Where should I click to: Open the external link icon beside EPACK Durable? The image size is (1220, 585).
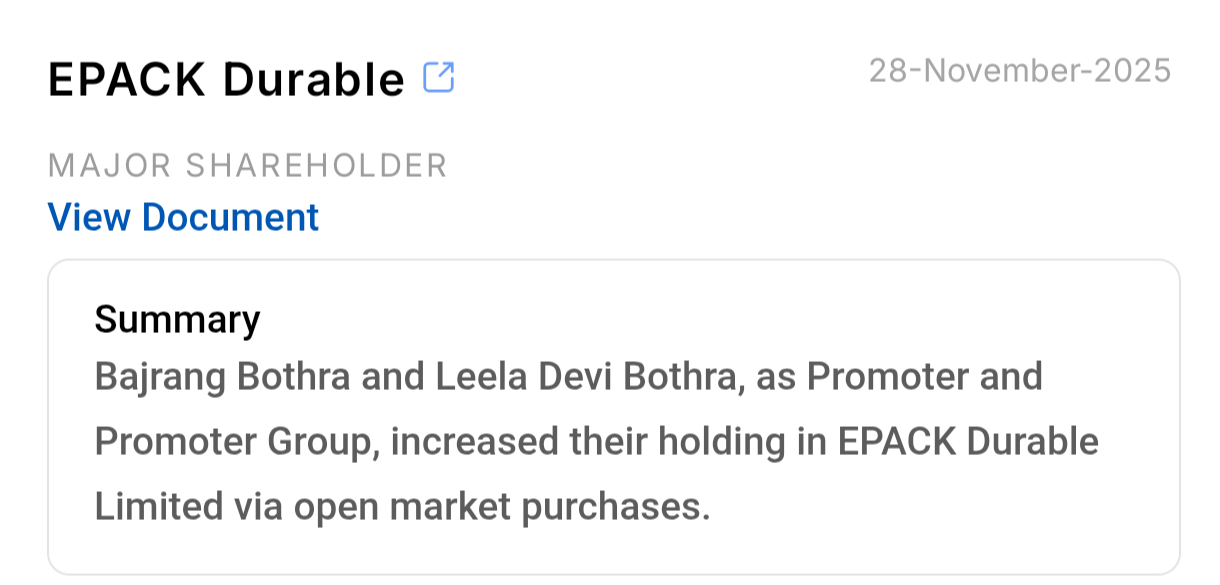[x=438, y=77]
